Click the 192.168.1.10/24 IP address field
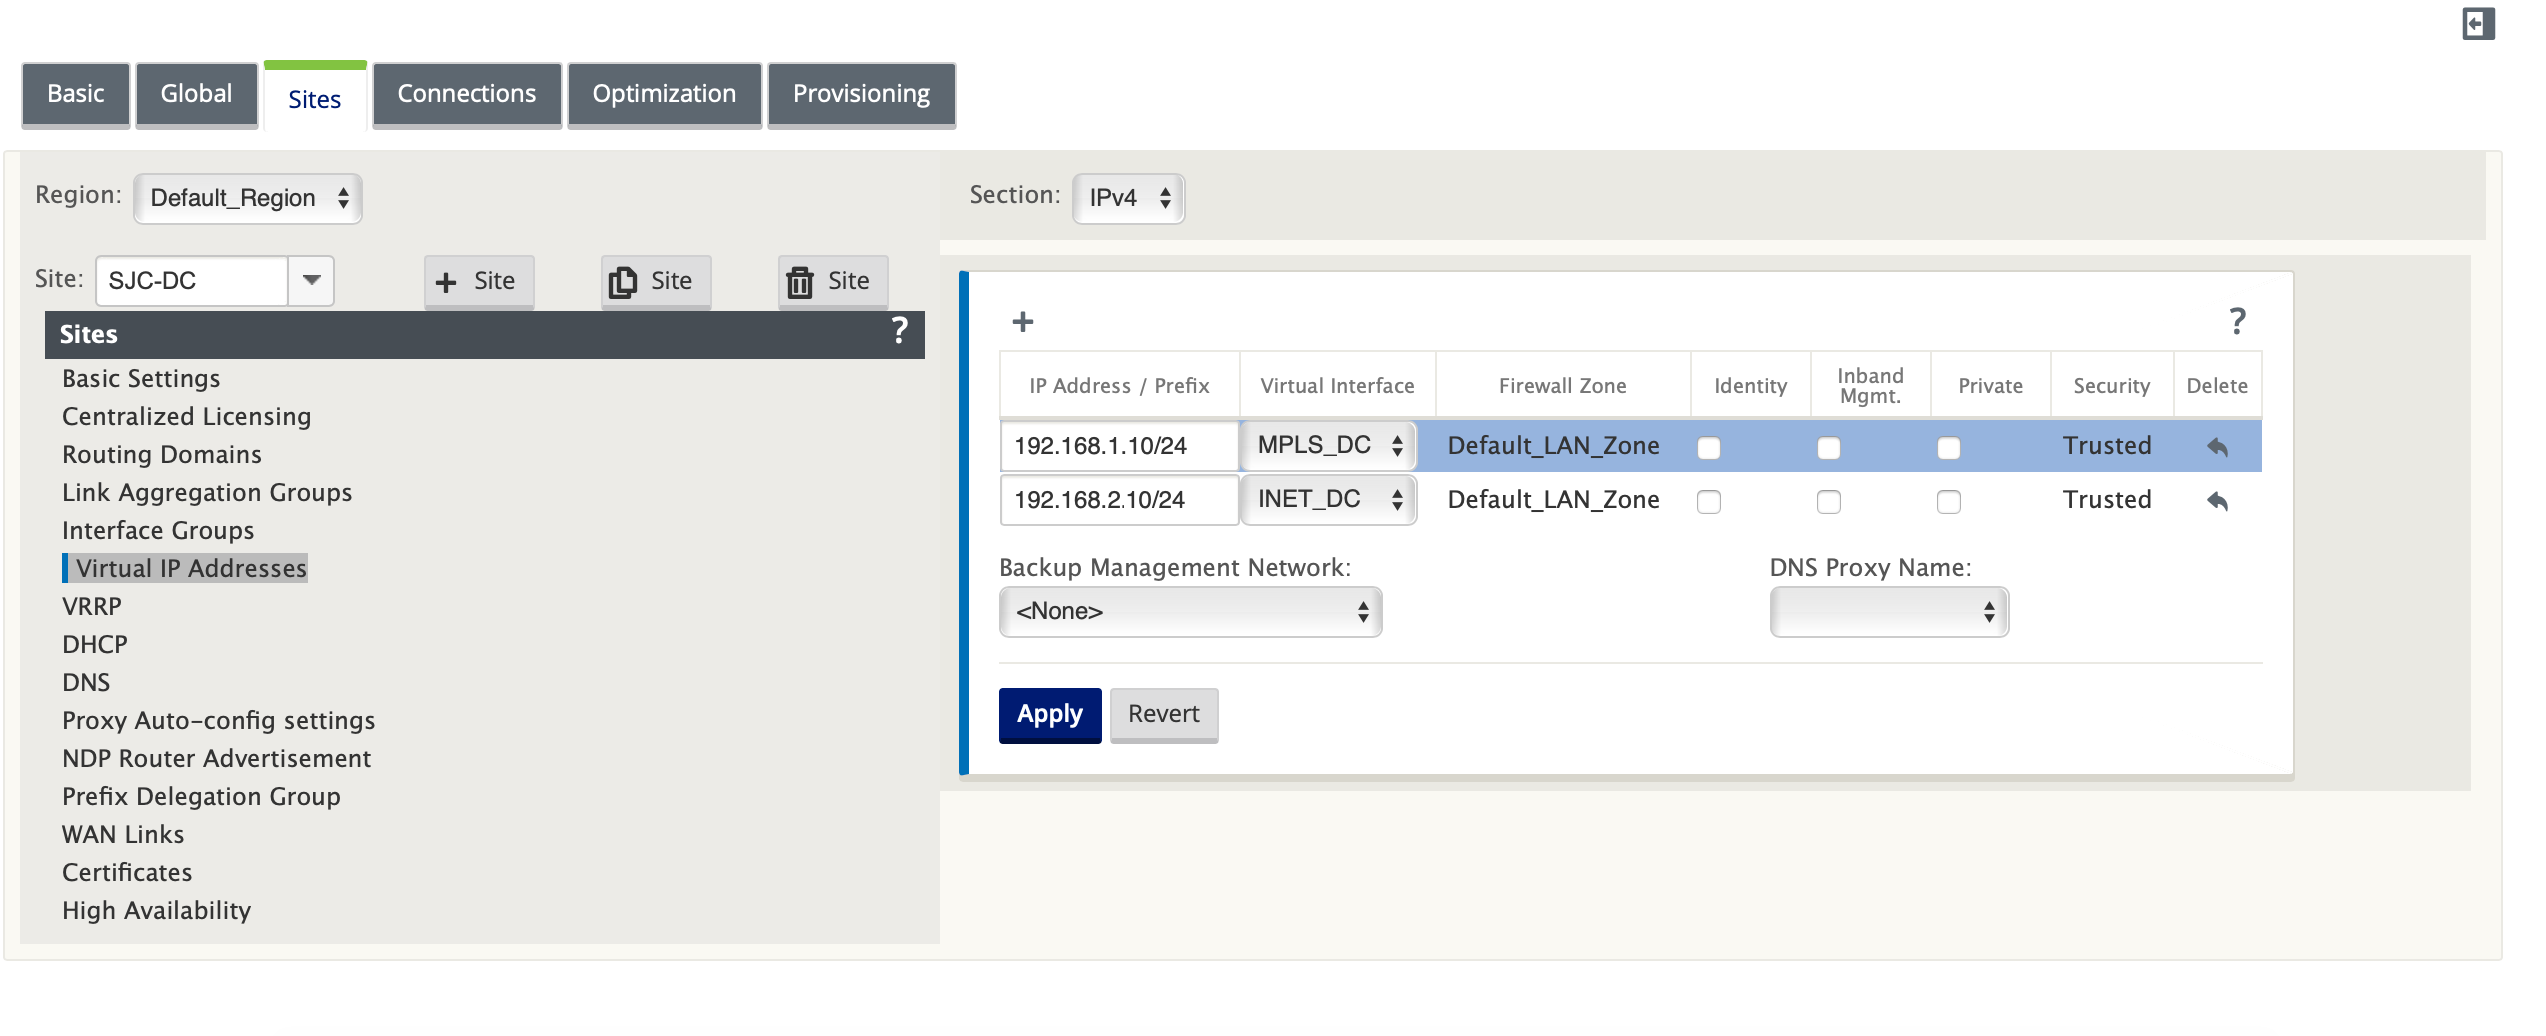Screen dimensions: 2546x1036 tap(1119, 446)
